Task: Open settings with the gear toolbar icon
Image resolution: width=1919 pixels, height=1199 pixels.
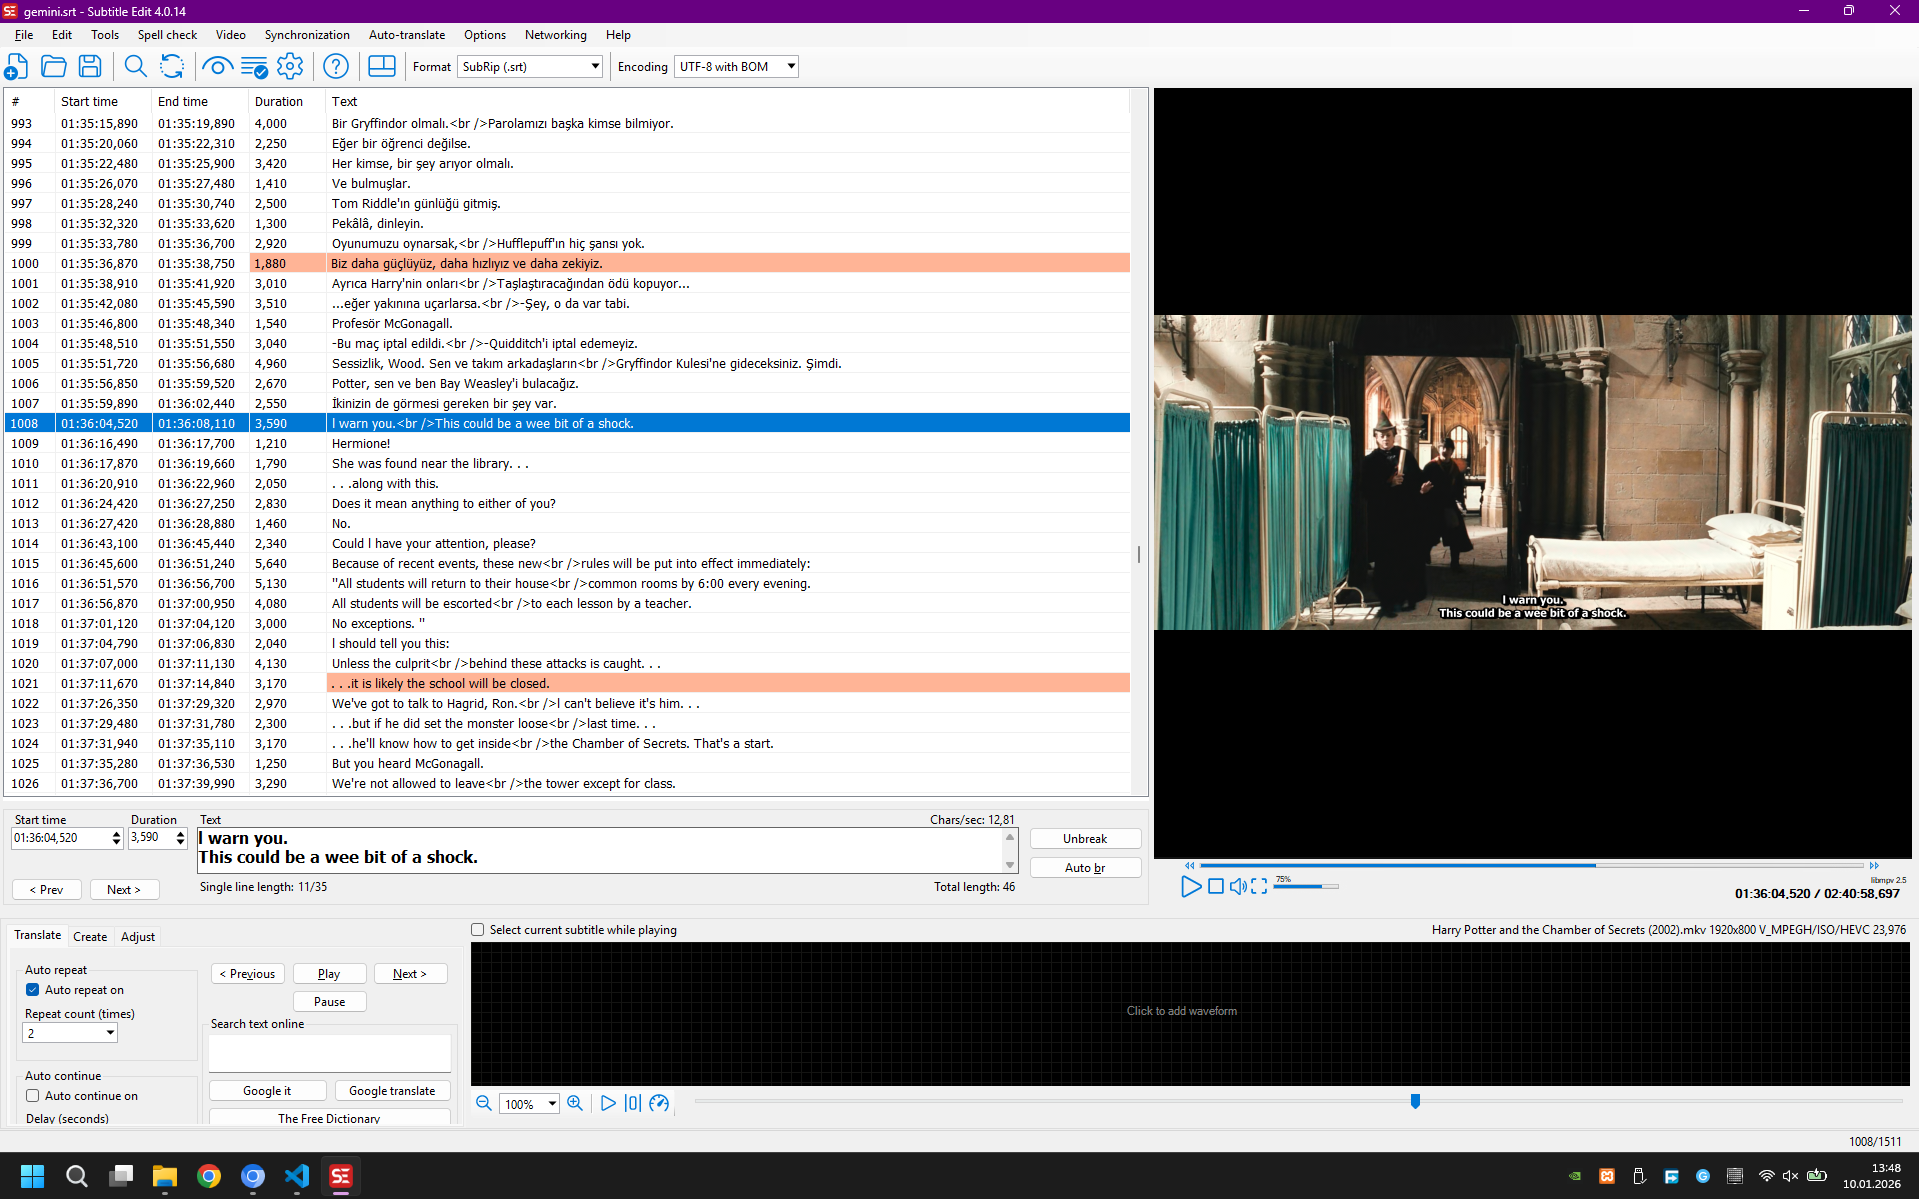Action: click(290, 67)
